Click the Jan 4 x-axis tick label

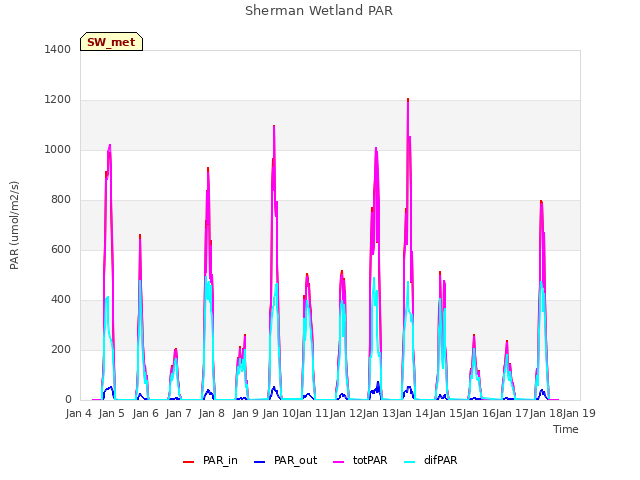(78, 413)
